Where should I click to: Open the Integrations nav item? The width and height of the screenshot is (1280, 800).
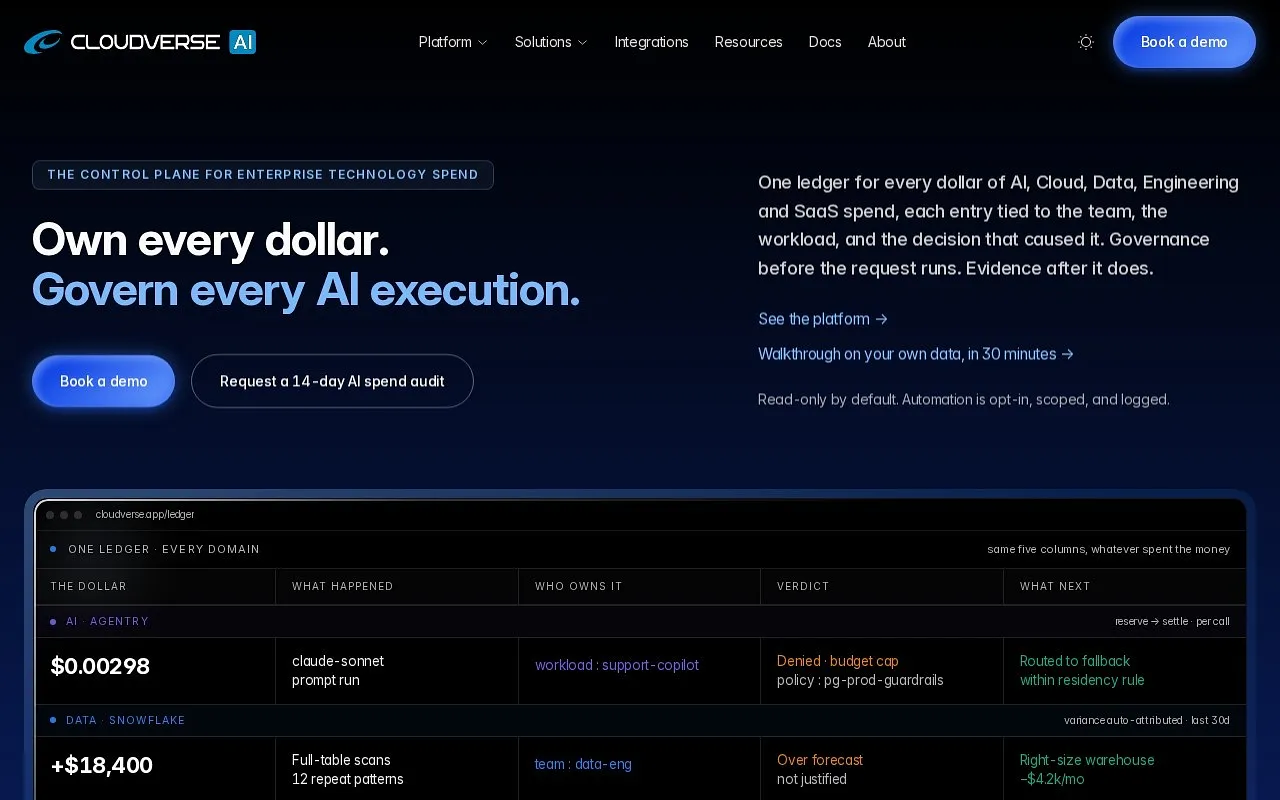tap(651, 42)
